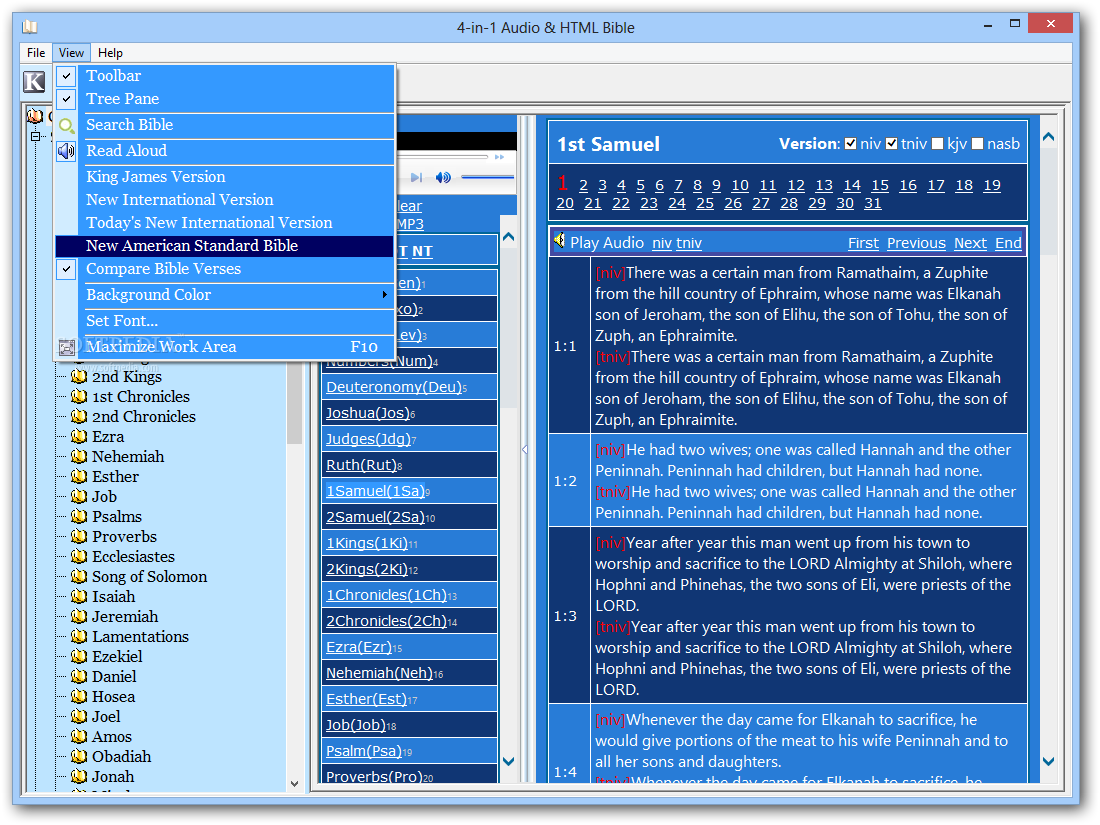Screen dimensions: 1100x825
Task: Click the K toolbar icon
Action: click(x=34, y=82)
